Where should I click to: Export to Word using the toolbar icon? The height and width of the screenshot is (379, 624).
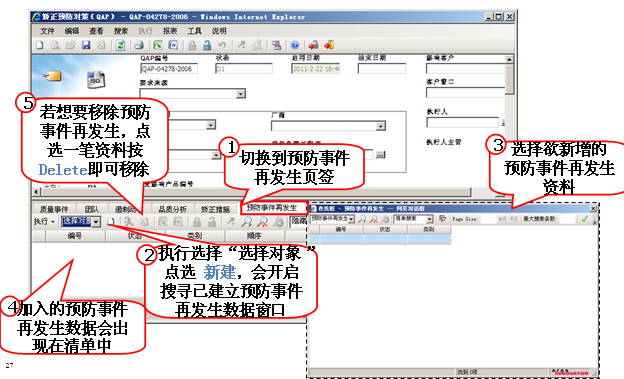(x=173, y=45)
